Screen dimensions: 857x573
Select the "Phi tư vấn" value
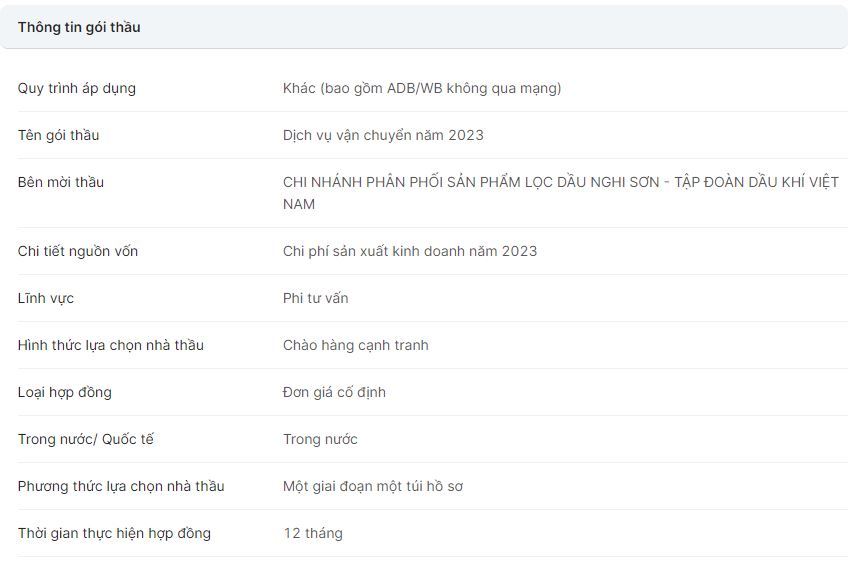coord(316,298)
